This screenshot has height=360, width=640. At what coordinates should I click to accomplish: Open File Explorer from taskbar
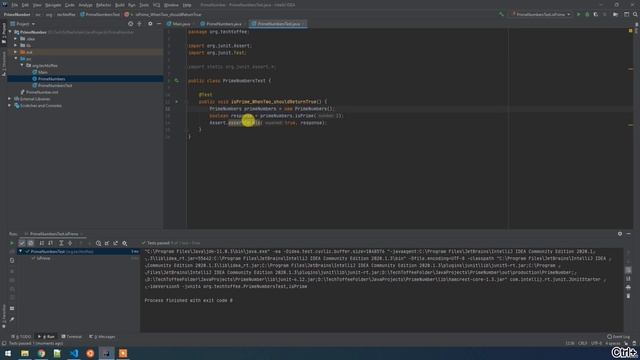[x=25, y=353]
